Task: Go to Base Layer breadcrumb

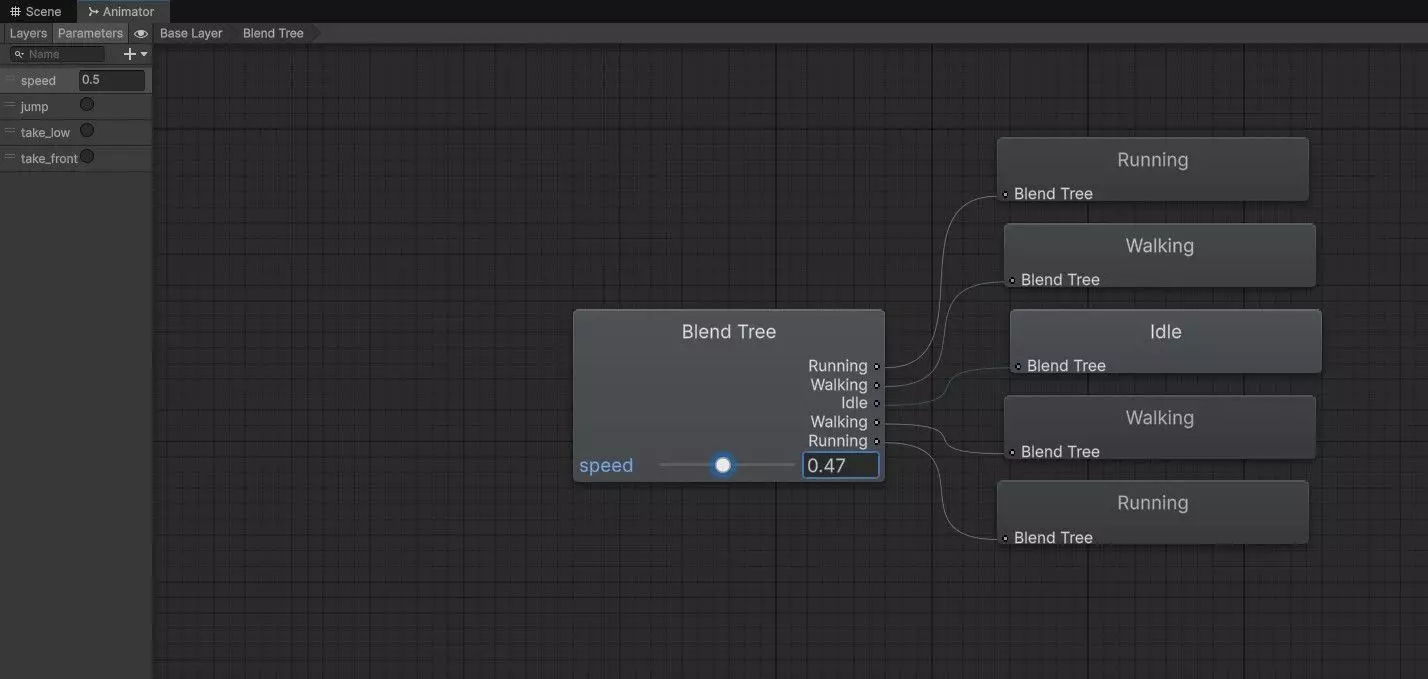Action: point(191,33)
